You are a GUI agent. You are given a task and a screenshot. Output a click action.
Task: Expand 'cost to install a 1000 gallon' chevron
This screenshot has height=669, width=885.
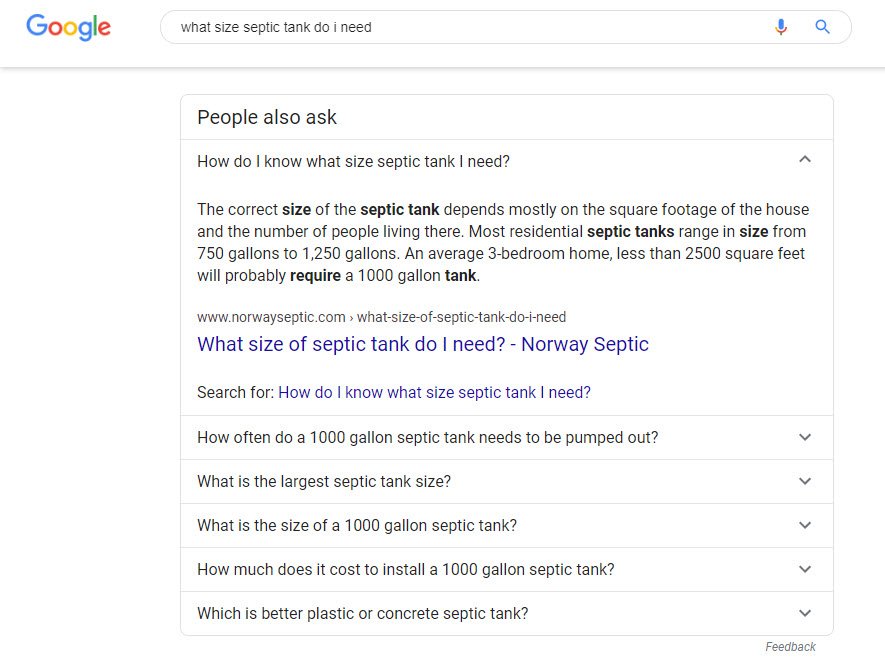point(805,569)
